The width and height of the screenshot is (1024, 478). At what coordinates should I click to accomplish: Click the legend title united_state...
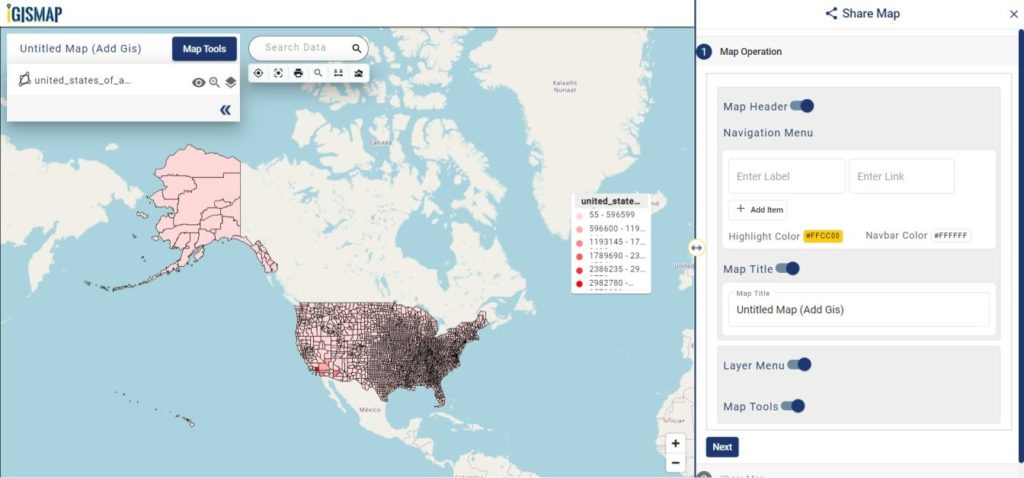pyautogui.click(x=611, y=201)
